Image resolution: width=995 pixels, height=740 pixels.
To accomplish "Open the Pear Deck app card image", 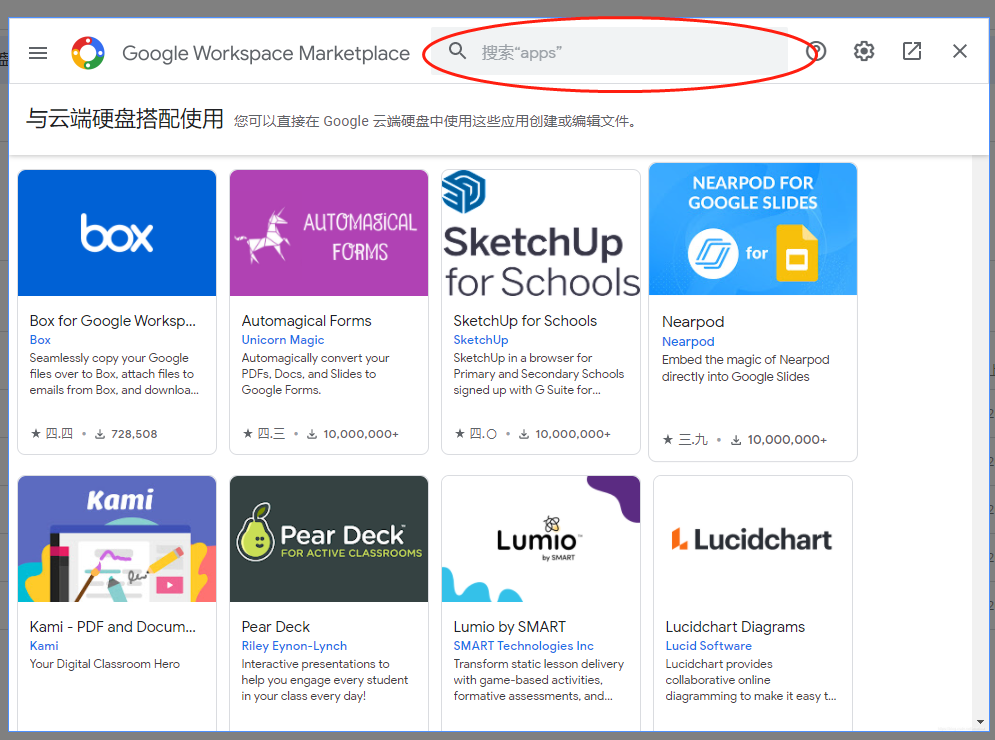I will [x=329, y=539].
